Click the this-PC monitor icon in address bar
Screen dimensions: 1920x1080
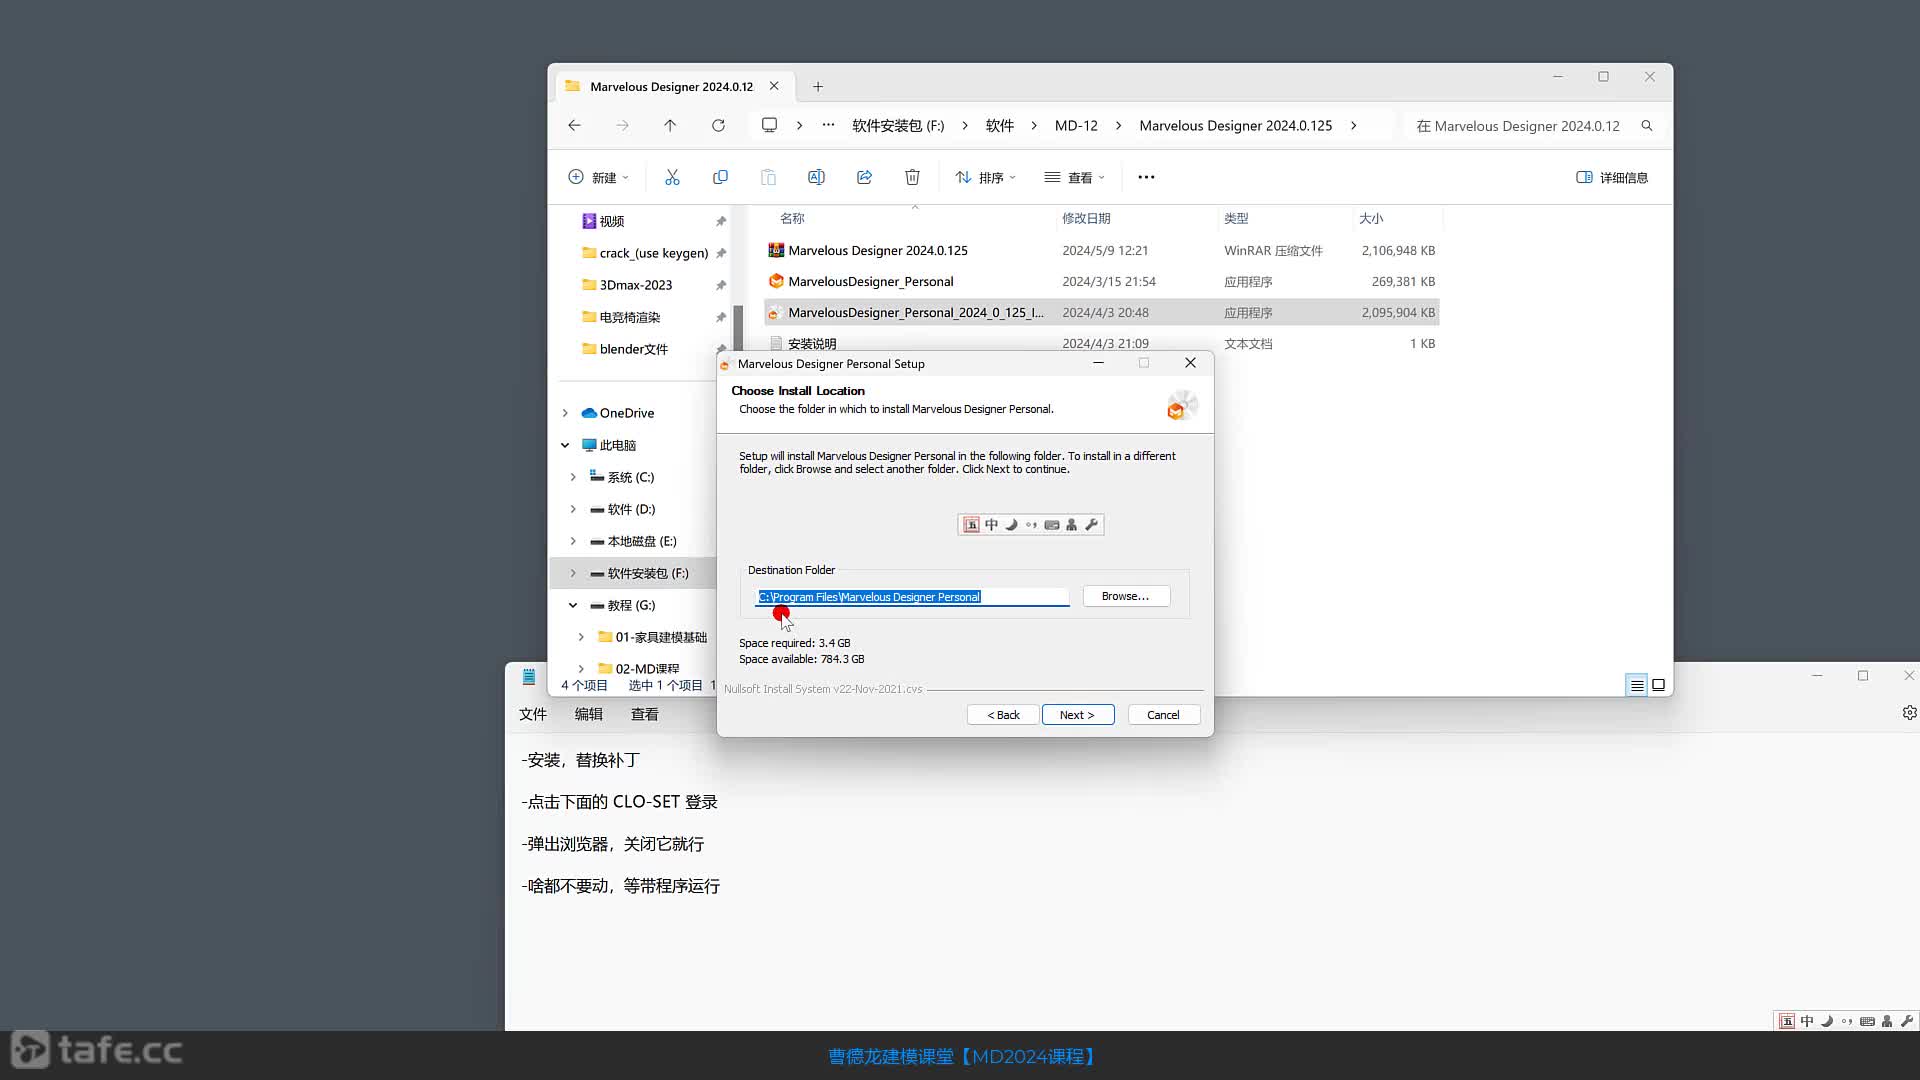[769, 125]
